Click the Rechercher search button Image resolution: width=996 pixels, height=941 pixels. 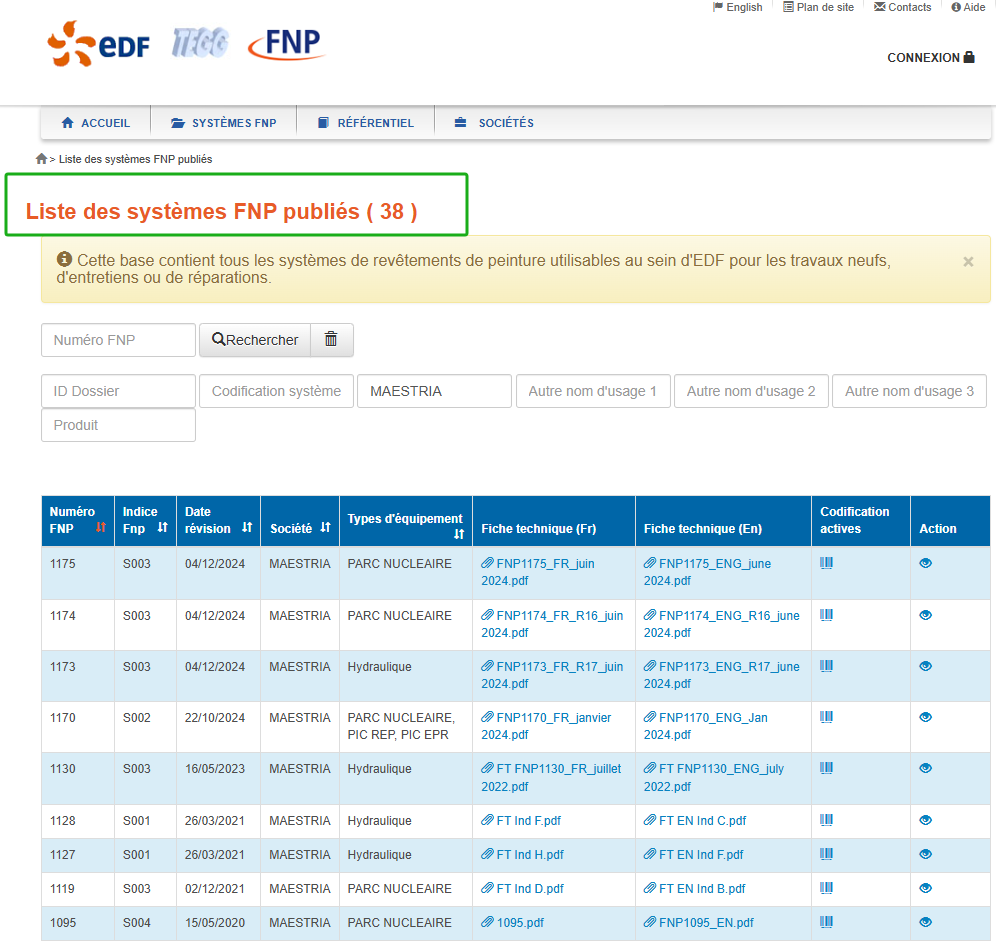[x=255, y=340]
